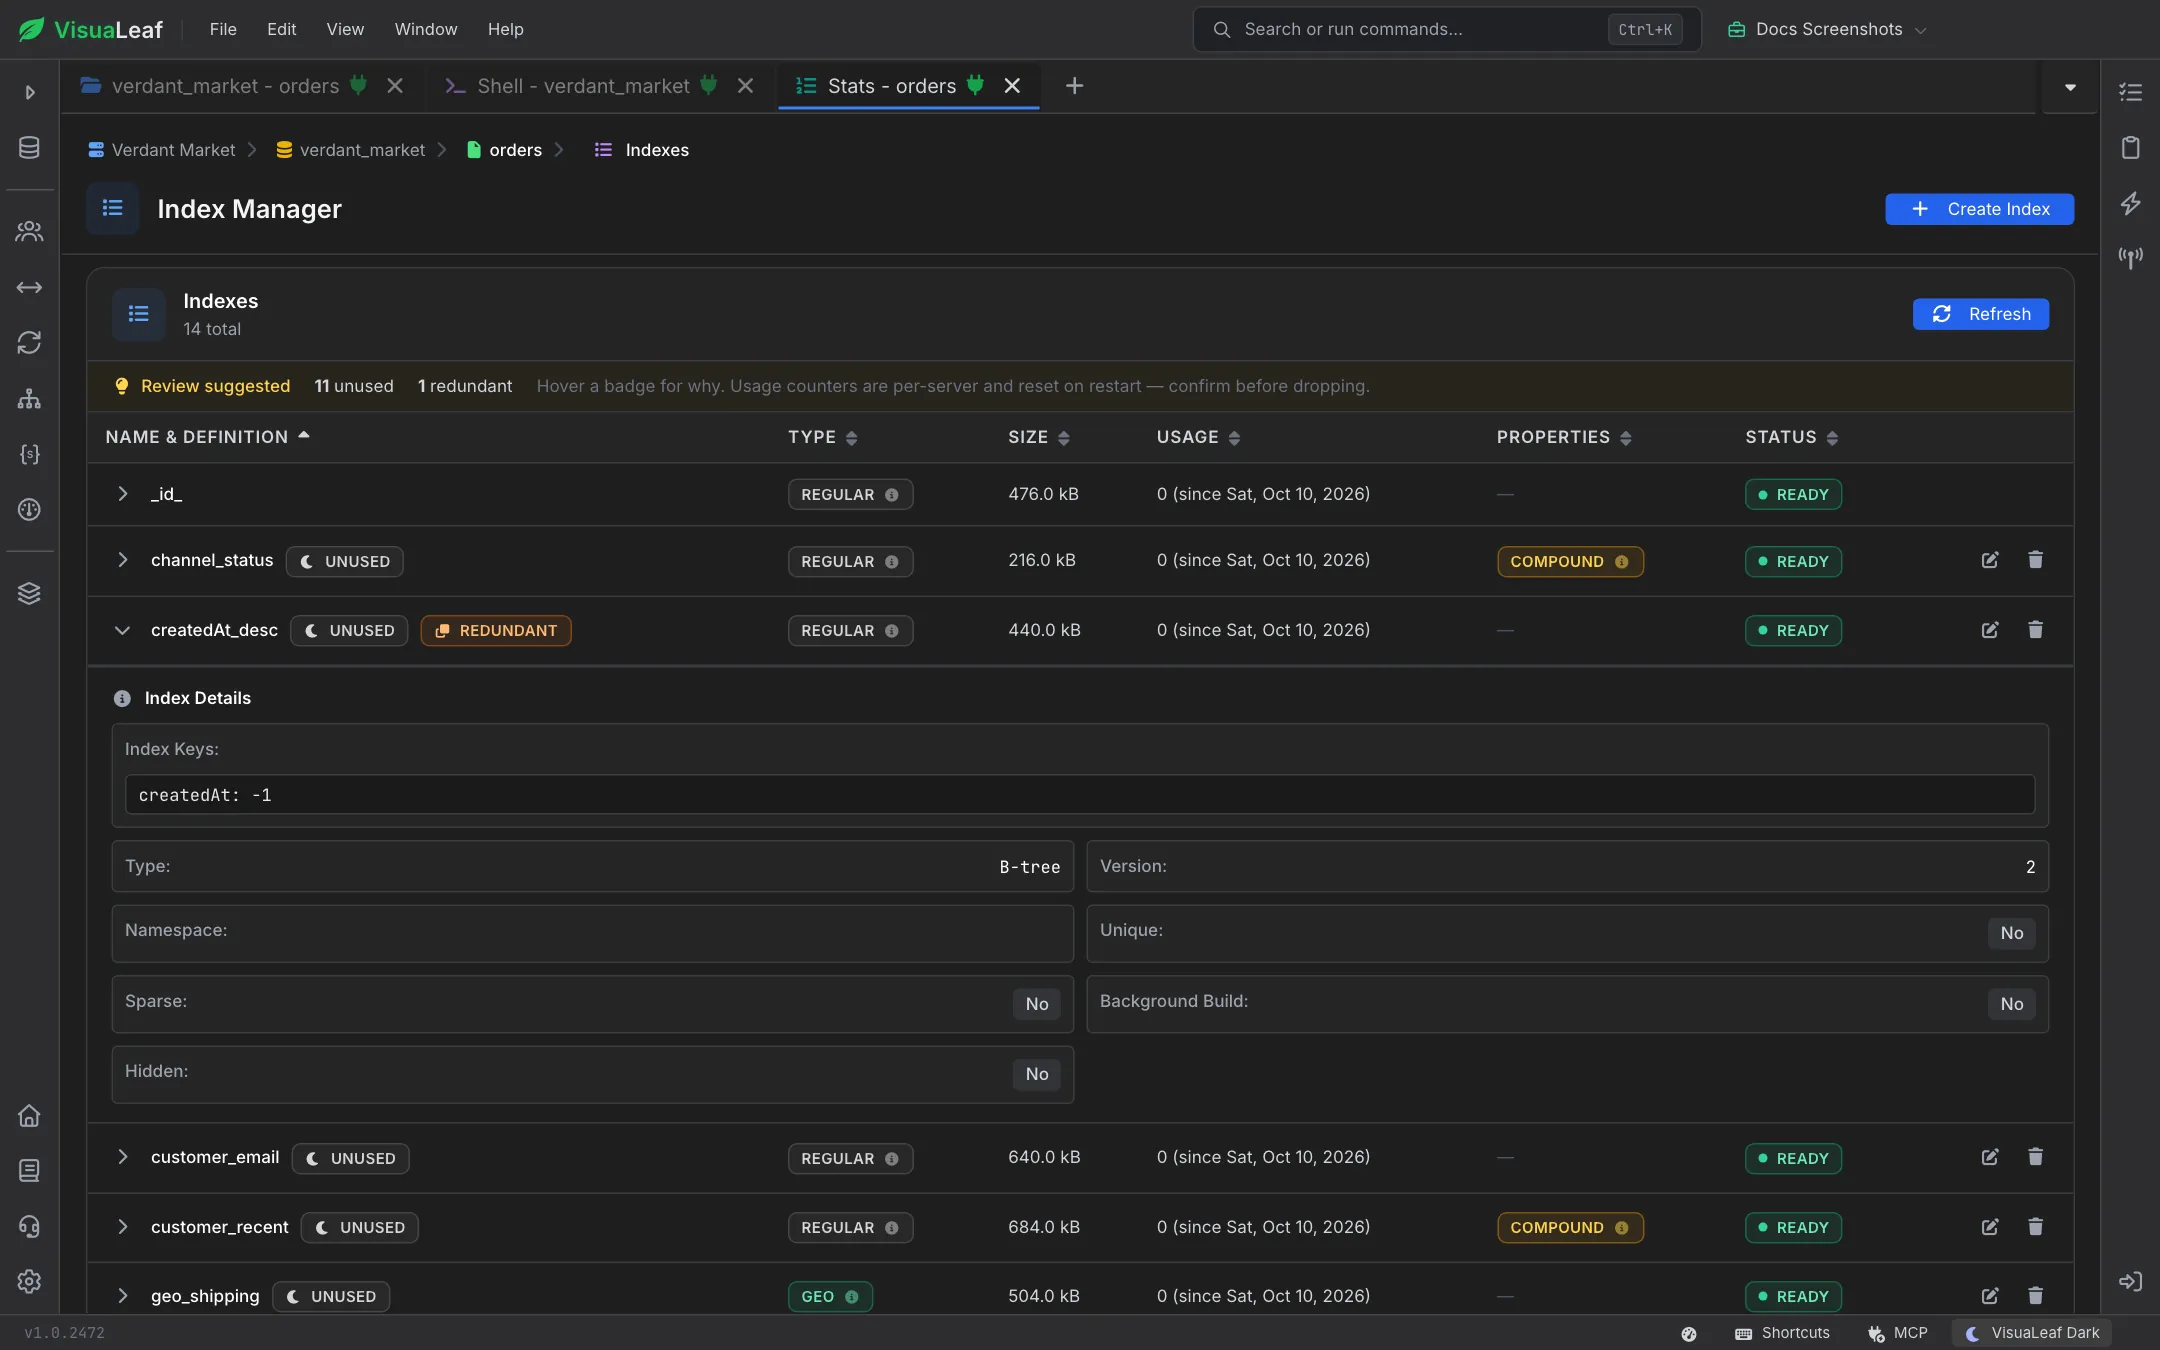This screenshot has height=1350, width=2160.
Task: Open the tab list dropdown arrow
Action: pos(2070,87)
